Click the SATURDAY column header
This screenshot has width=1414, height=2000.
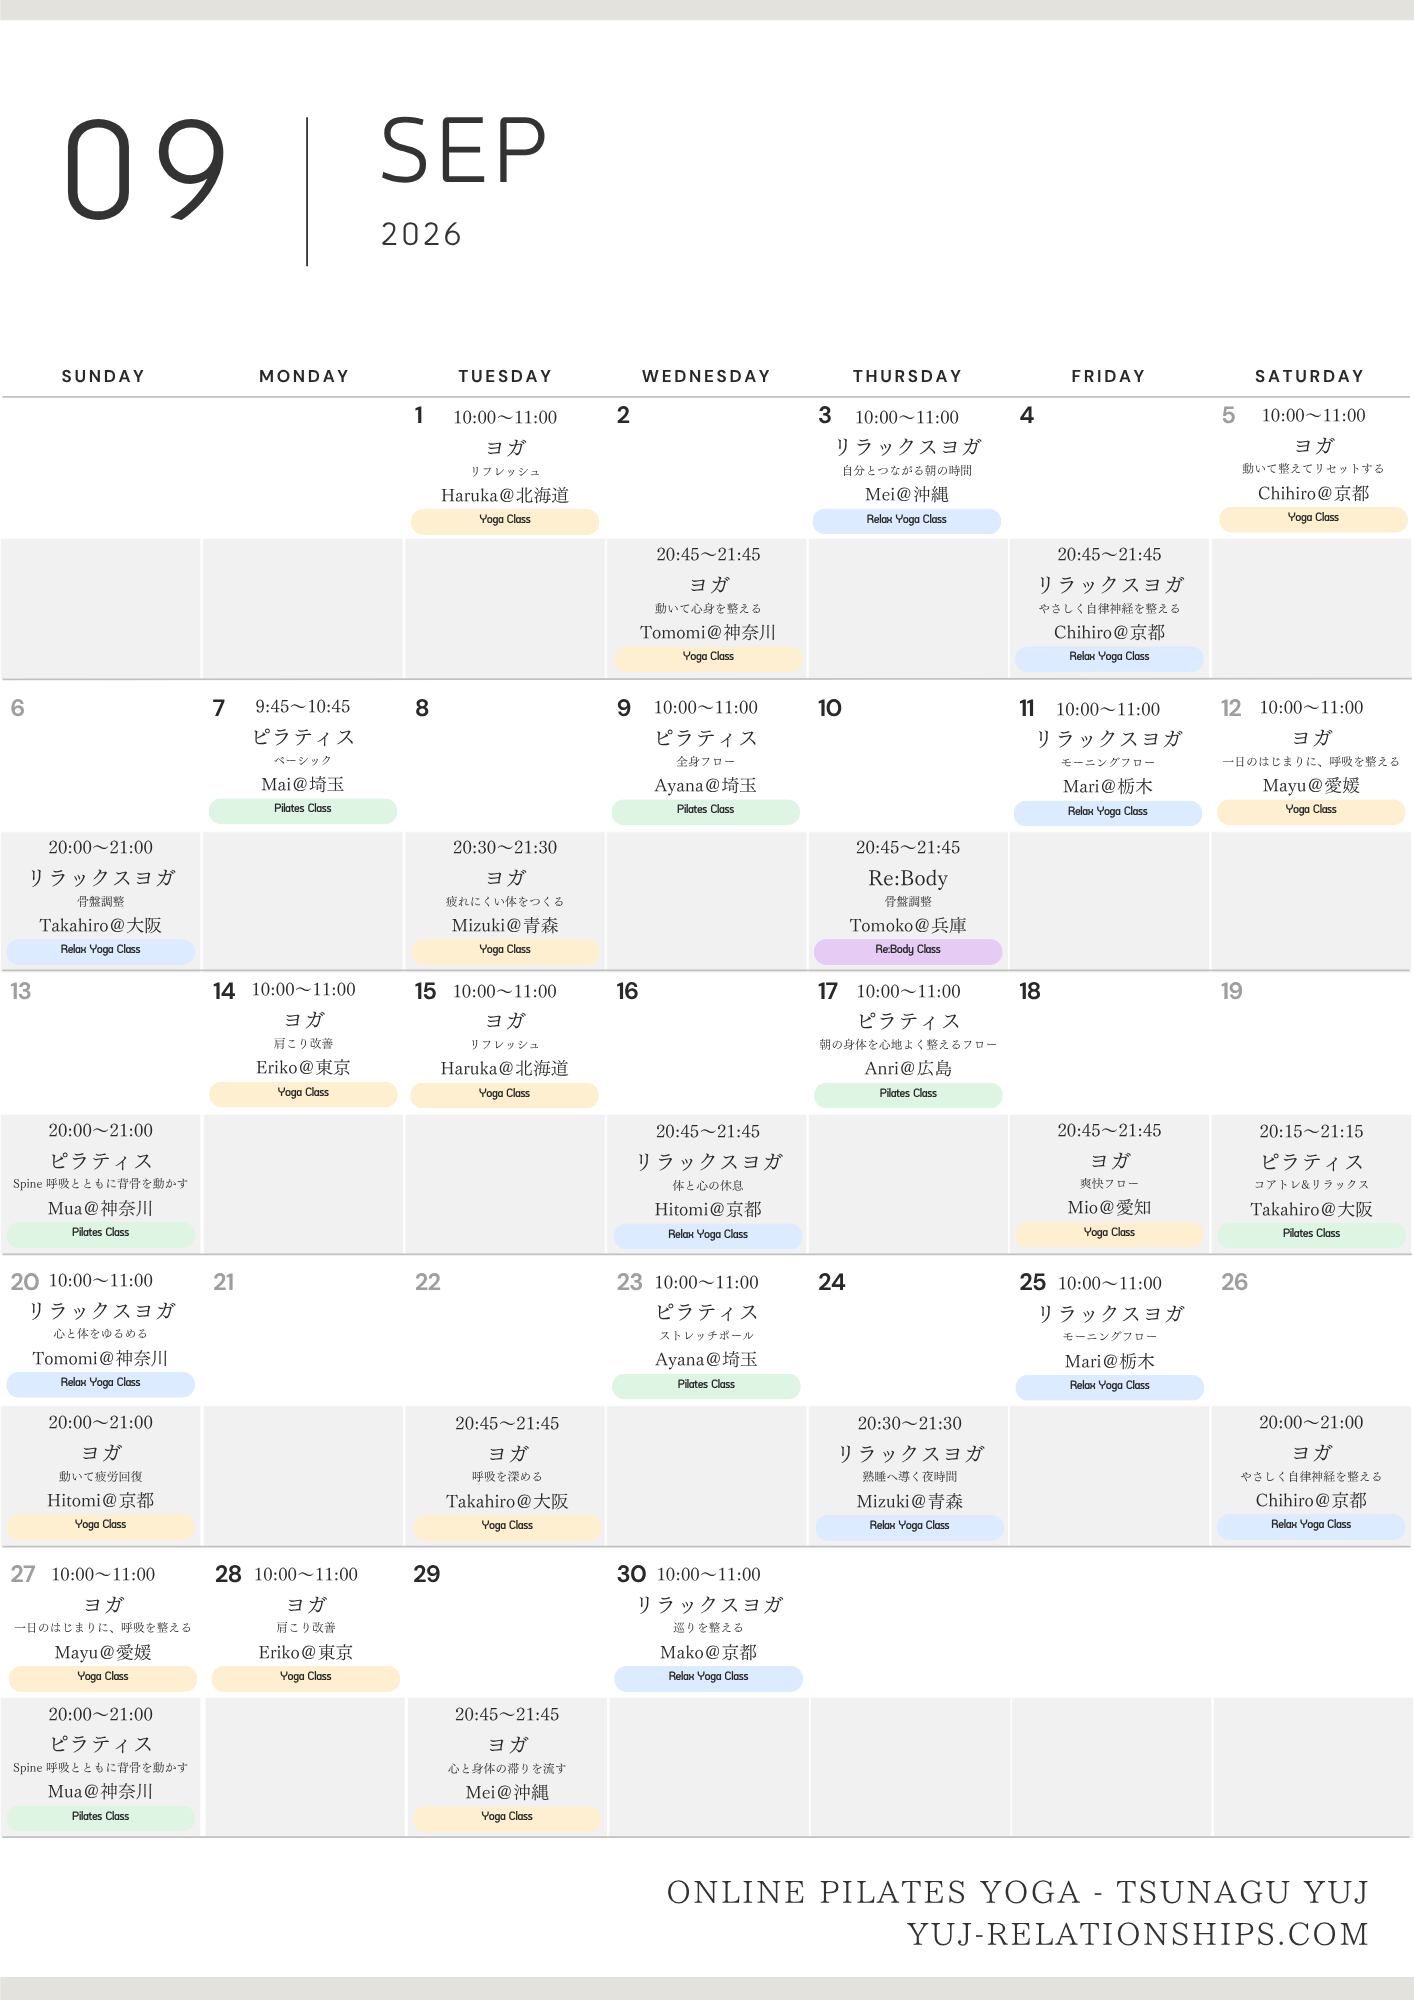click(x=1310, y=376)
